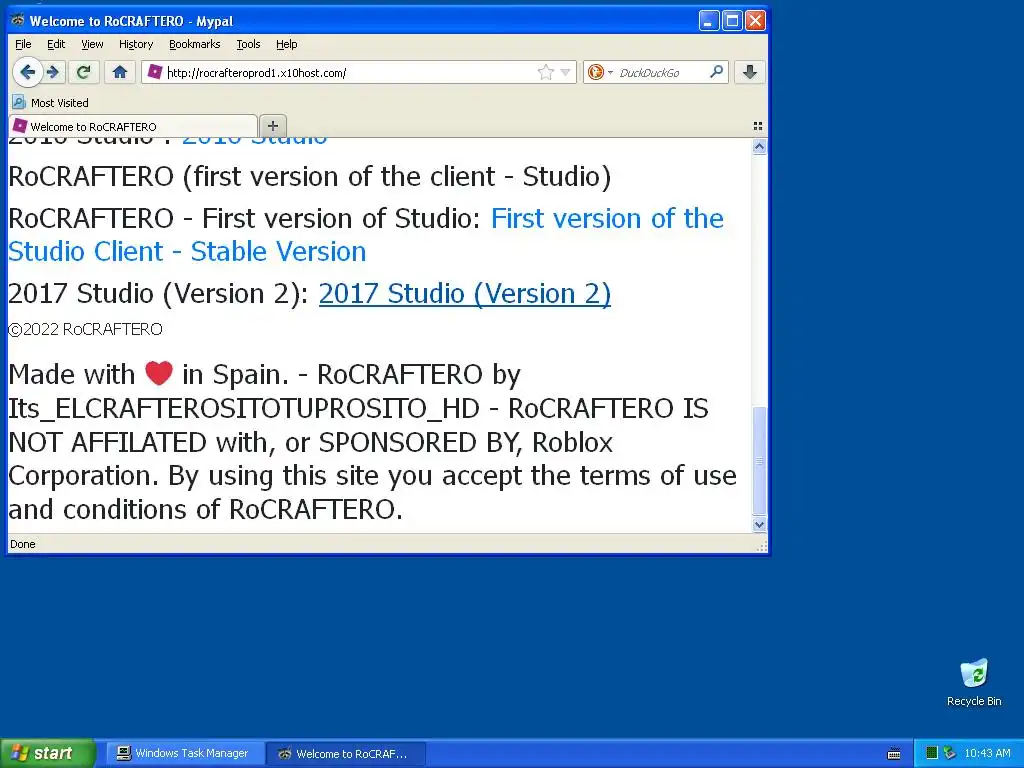Image resolution: width=1024 pixels, height=768 pixels.
Task: Open the Most Visited bookmarks folder
Action: (x=51, y=103)
